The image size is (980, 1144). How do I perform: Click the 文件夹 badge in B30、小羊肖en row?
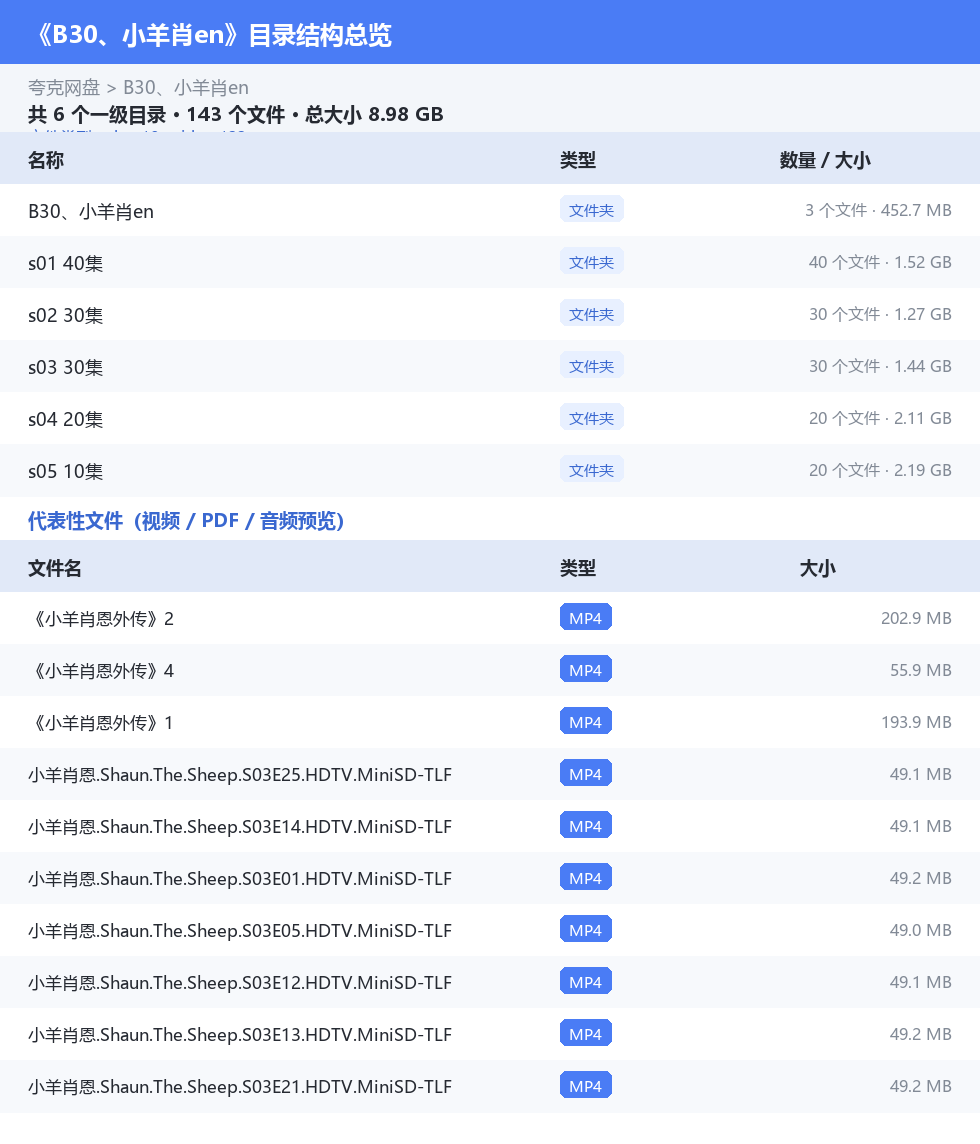pyautogui.click(x=592, y=210)
